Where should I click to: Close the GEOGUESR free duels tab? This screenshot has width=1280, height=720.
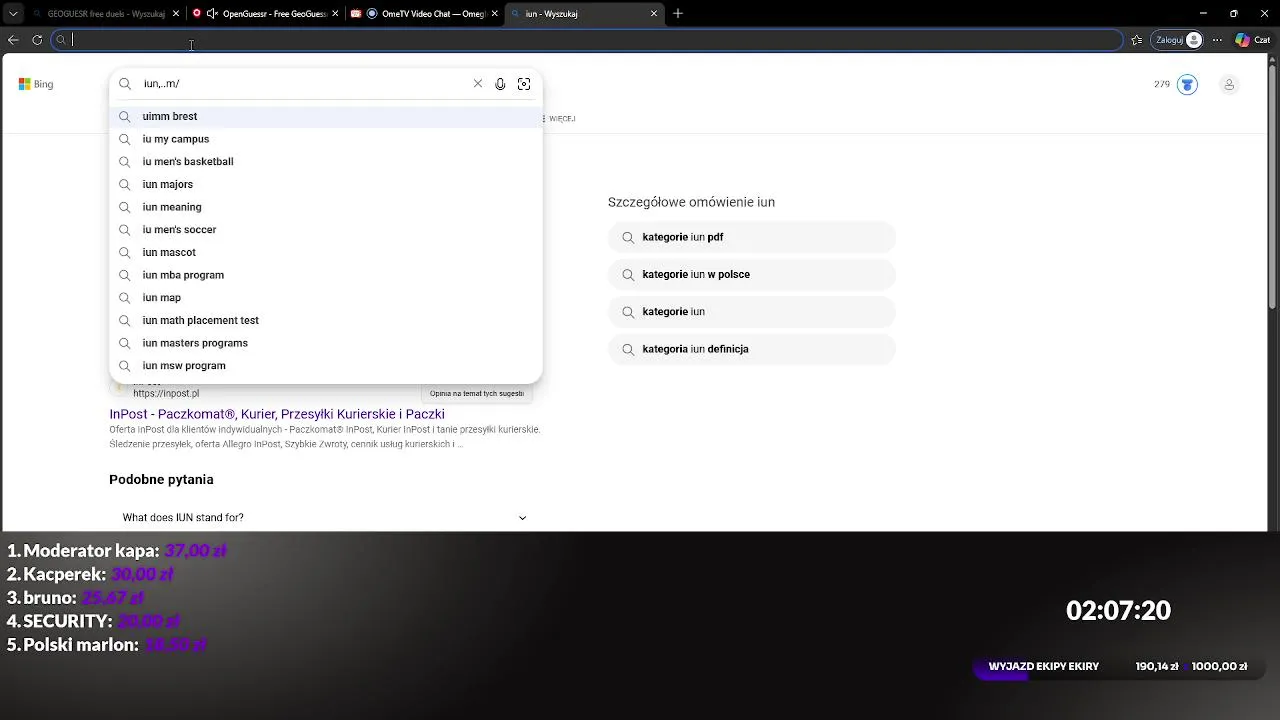click(x=175, y=14)
